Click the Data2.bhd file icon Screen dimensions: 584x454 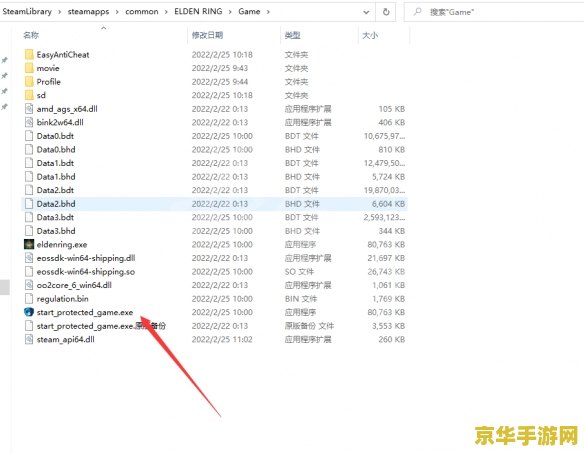coord(29,204)
